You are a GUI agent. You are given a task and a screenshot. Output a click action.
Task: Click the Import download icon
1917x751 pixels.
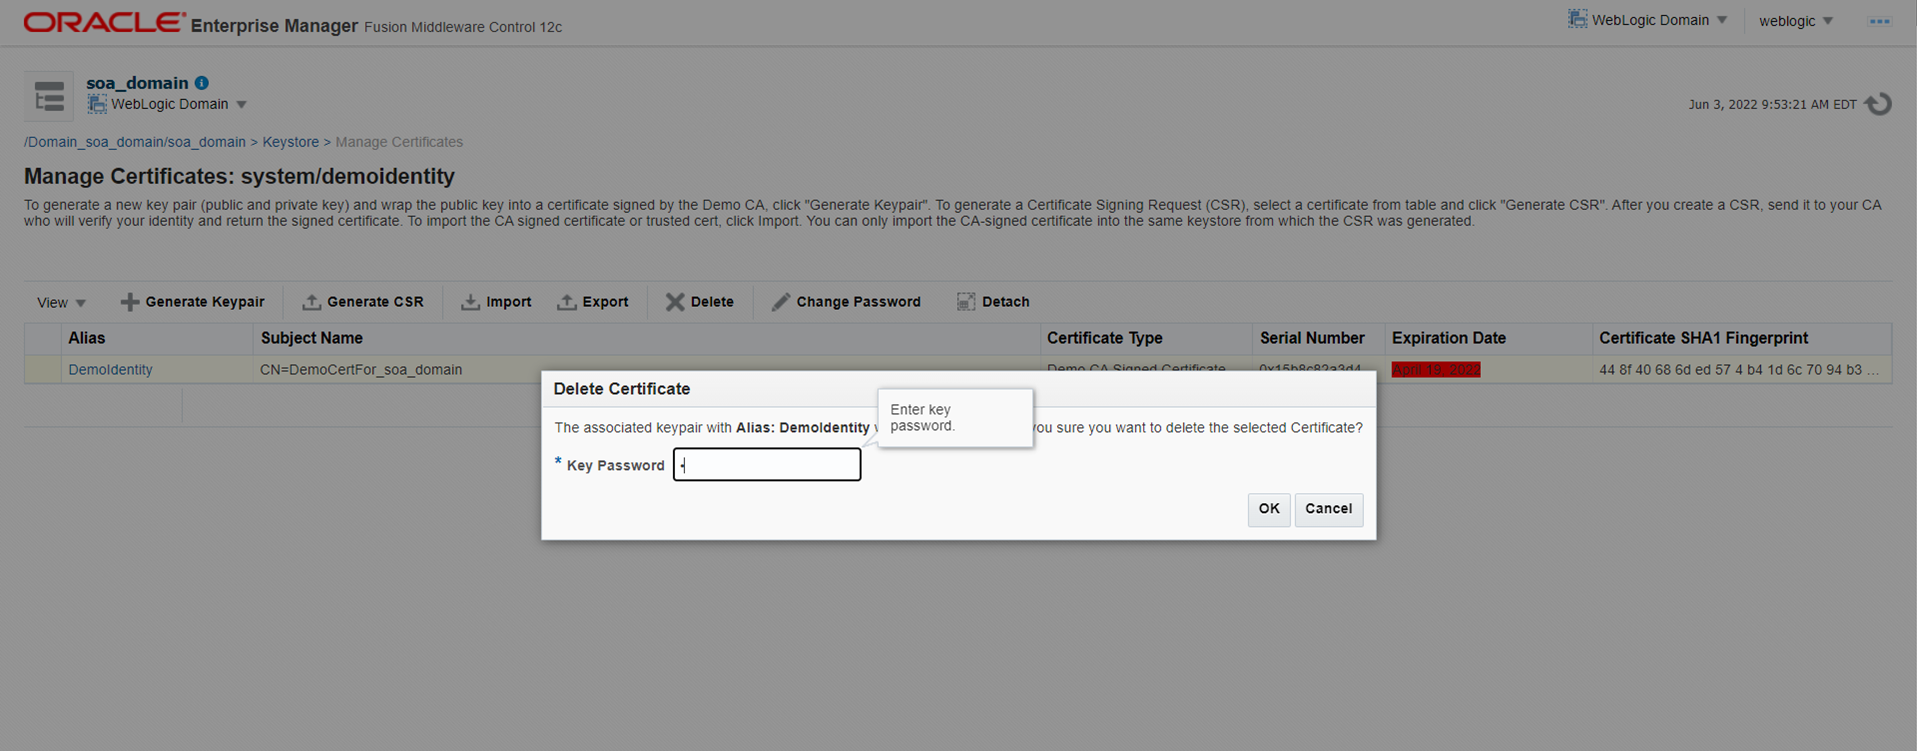pyautogui.click(x=470, y=302)
